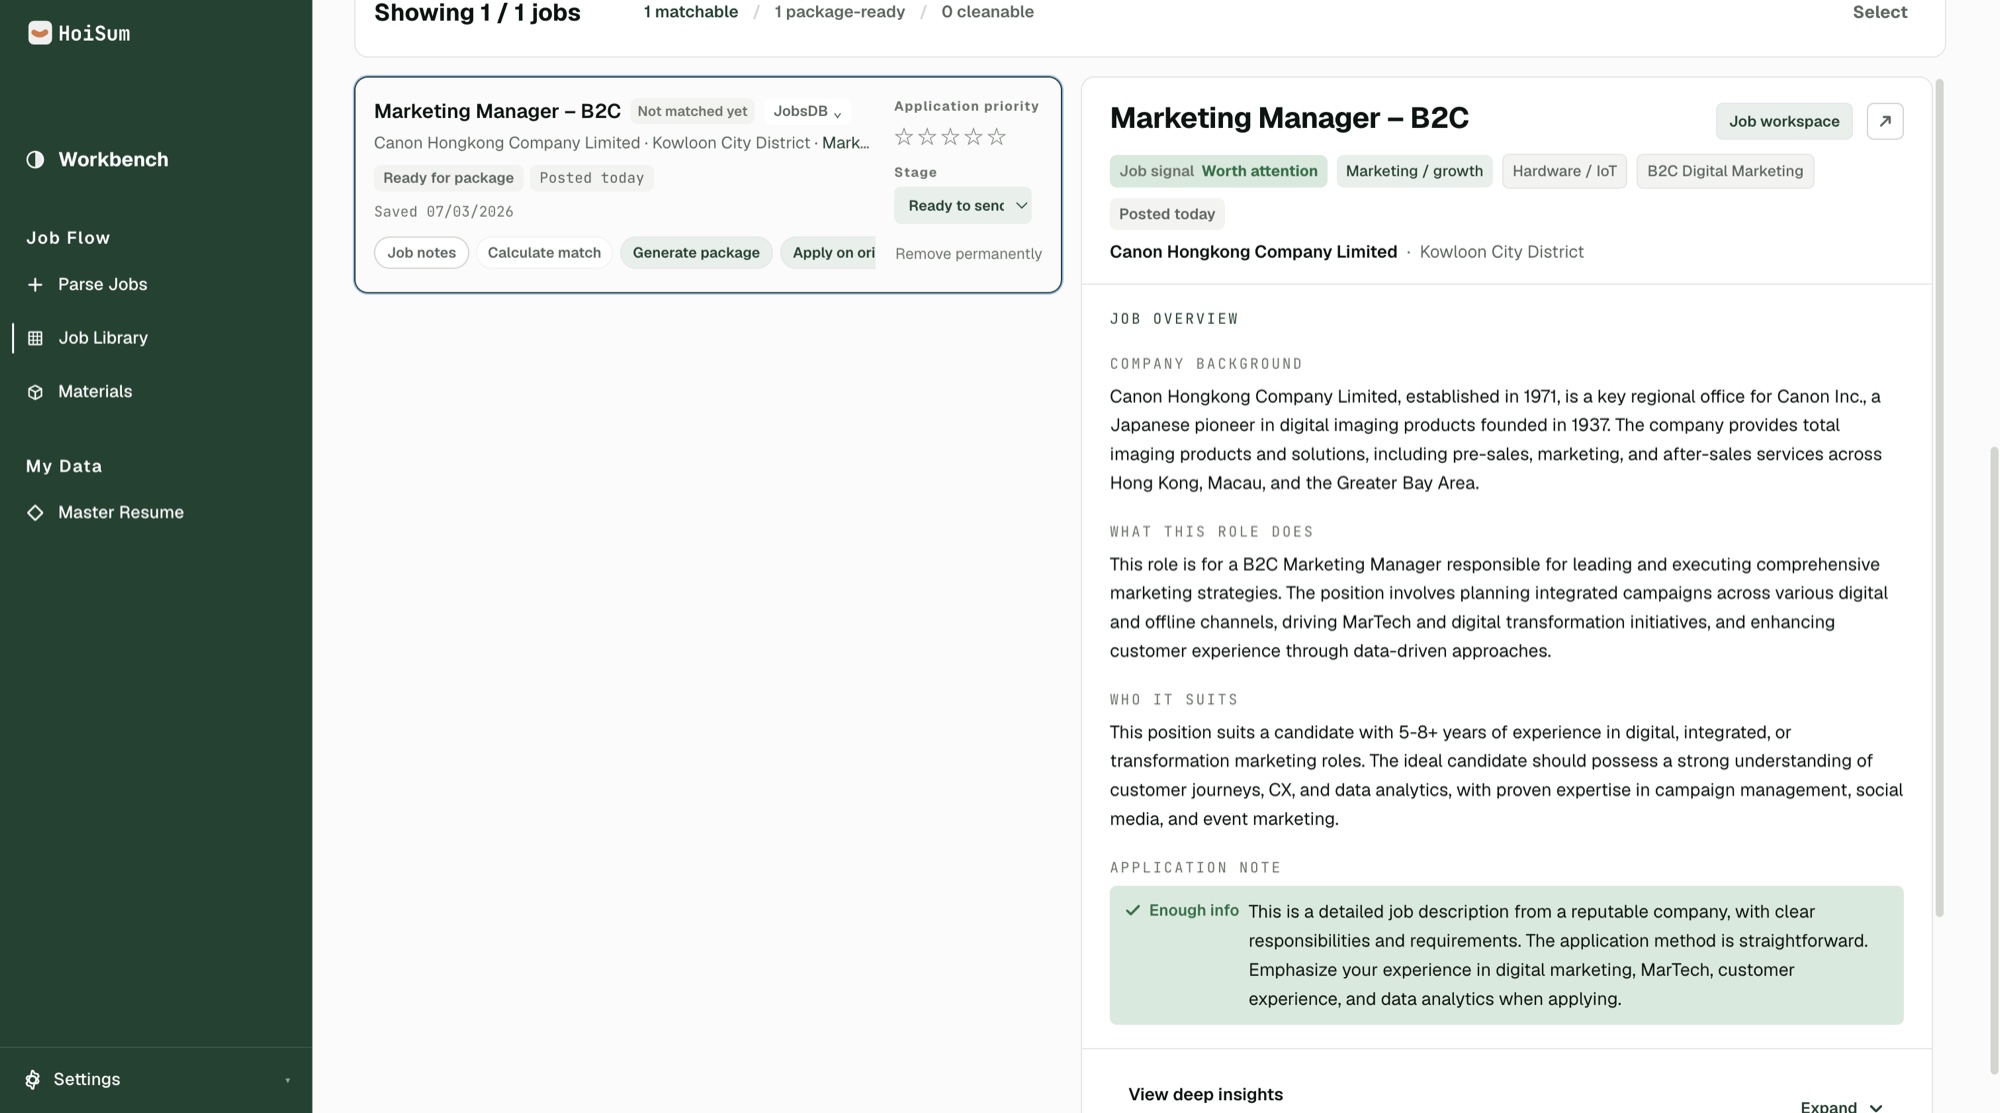Click the Ready for package badge
2000x1113 pixels.
pos(448,178)
